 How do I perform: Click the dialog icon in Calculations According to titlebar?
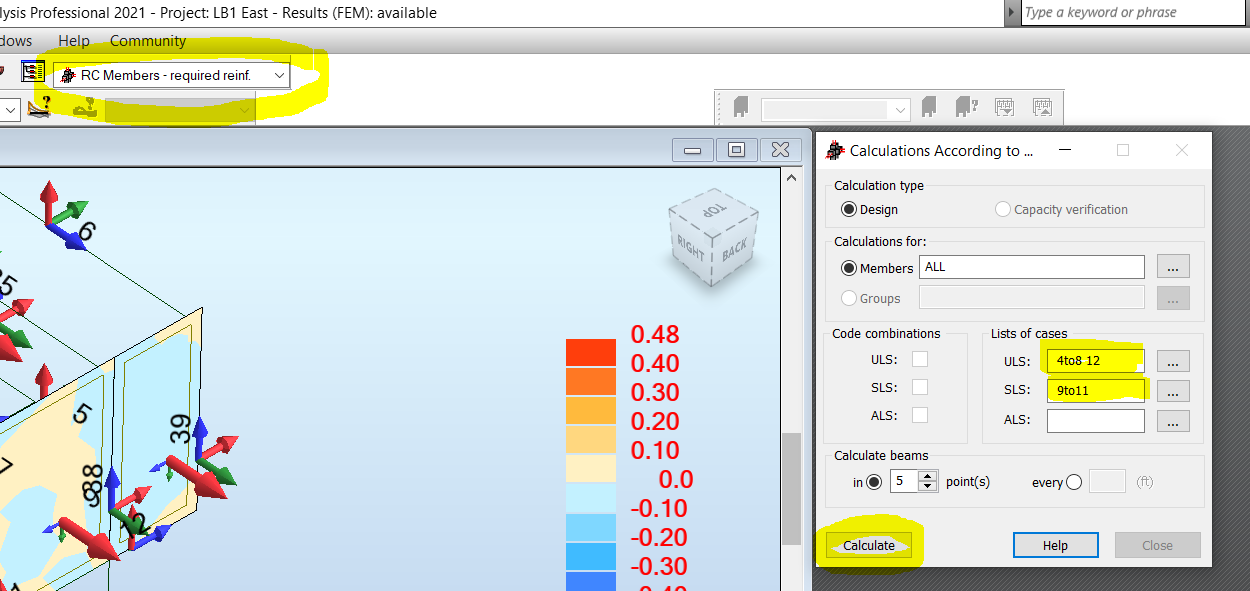click(833, 150)
